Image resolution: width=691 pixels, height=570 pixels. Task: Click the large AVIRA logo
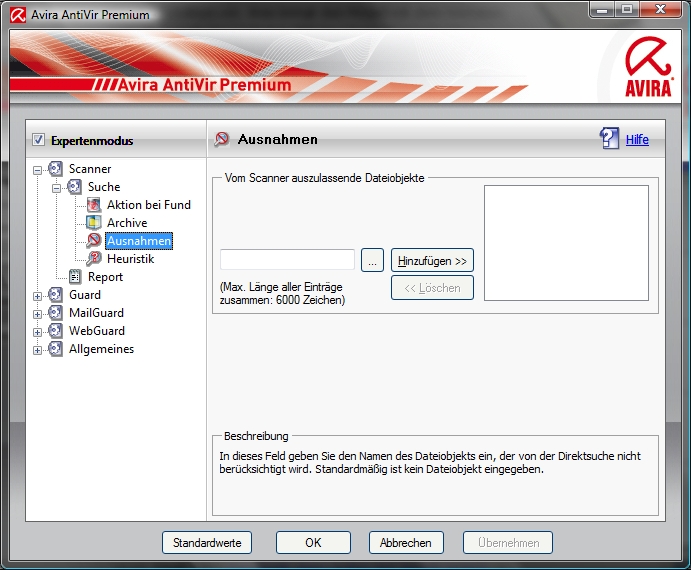[x=648, y=66]
